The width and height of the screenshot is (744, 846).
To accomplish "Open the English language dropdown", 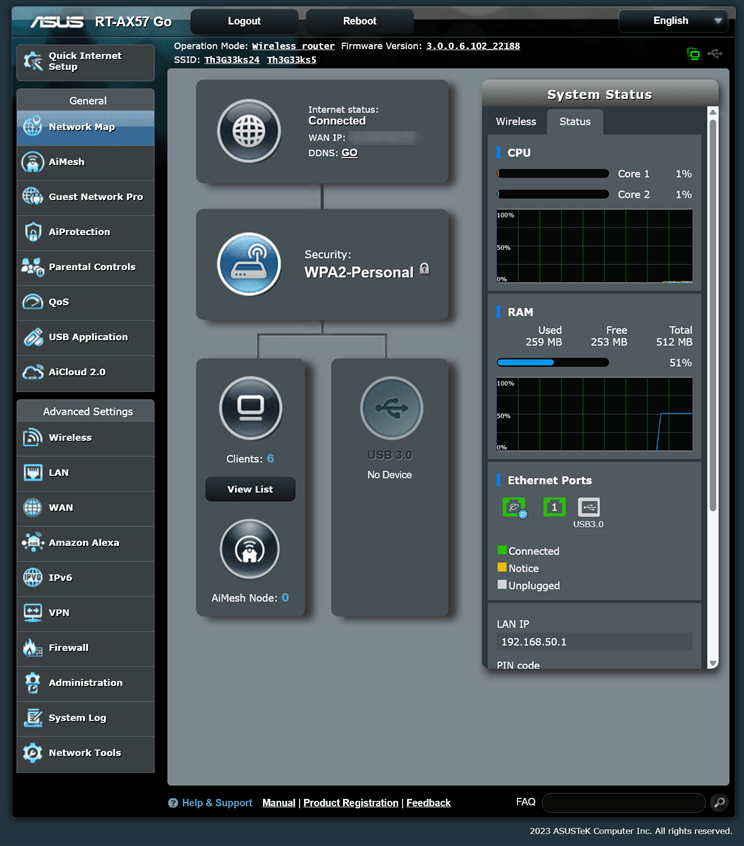I will click(672, 20).
